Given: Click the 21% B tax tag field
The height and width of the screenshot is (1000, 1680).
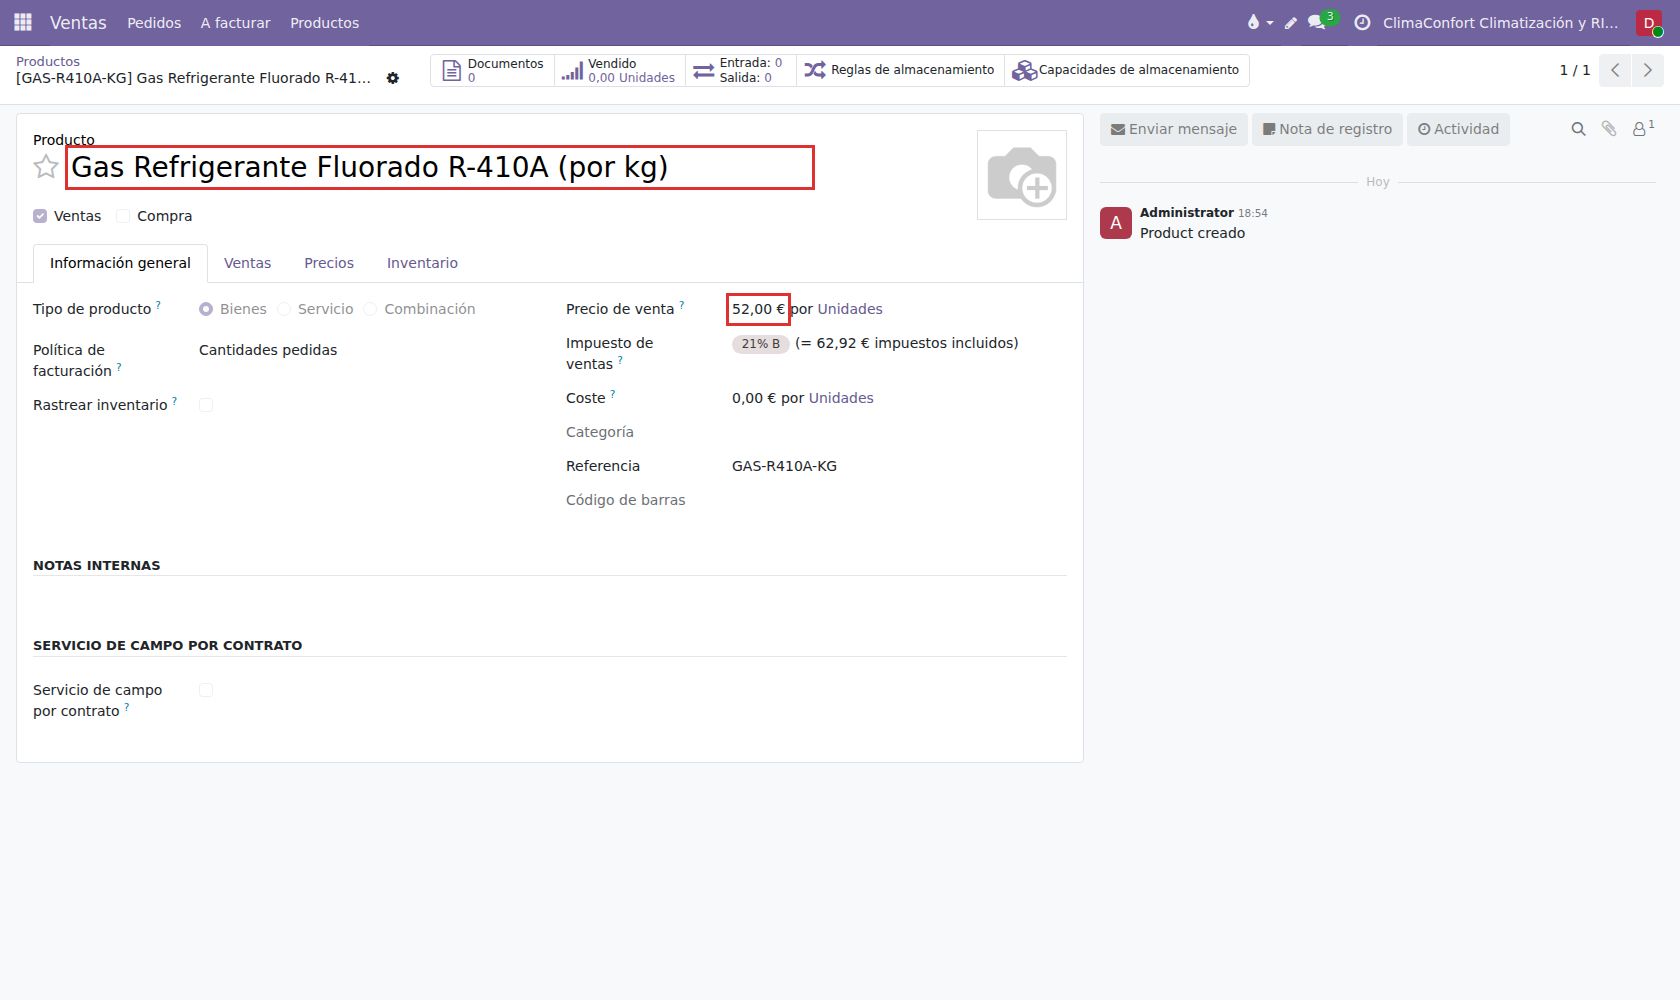Looking at the screenshot, I should (x=761, y=344).
